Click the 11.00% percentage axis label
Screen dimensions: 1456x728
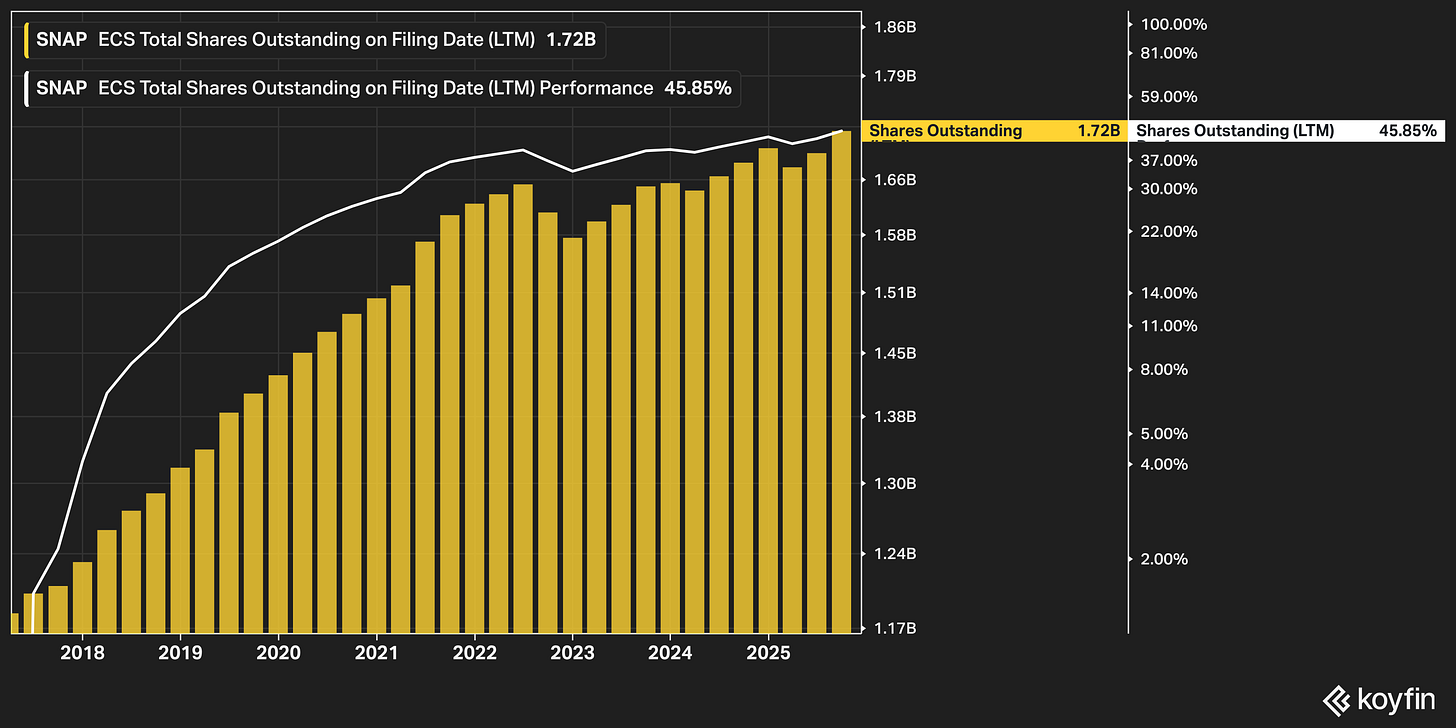1169,326
